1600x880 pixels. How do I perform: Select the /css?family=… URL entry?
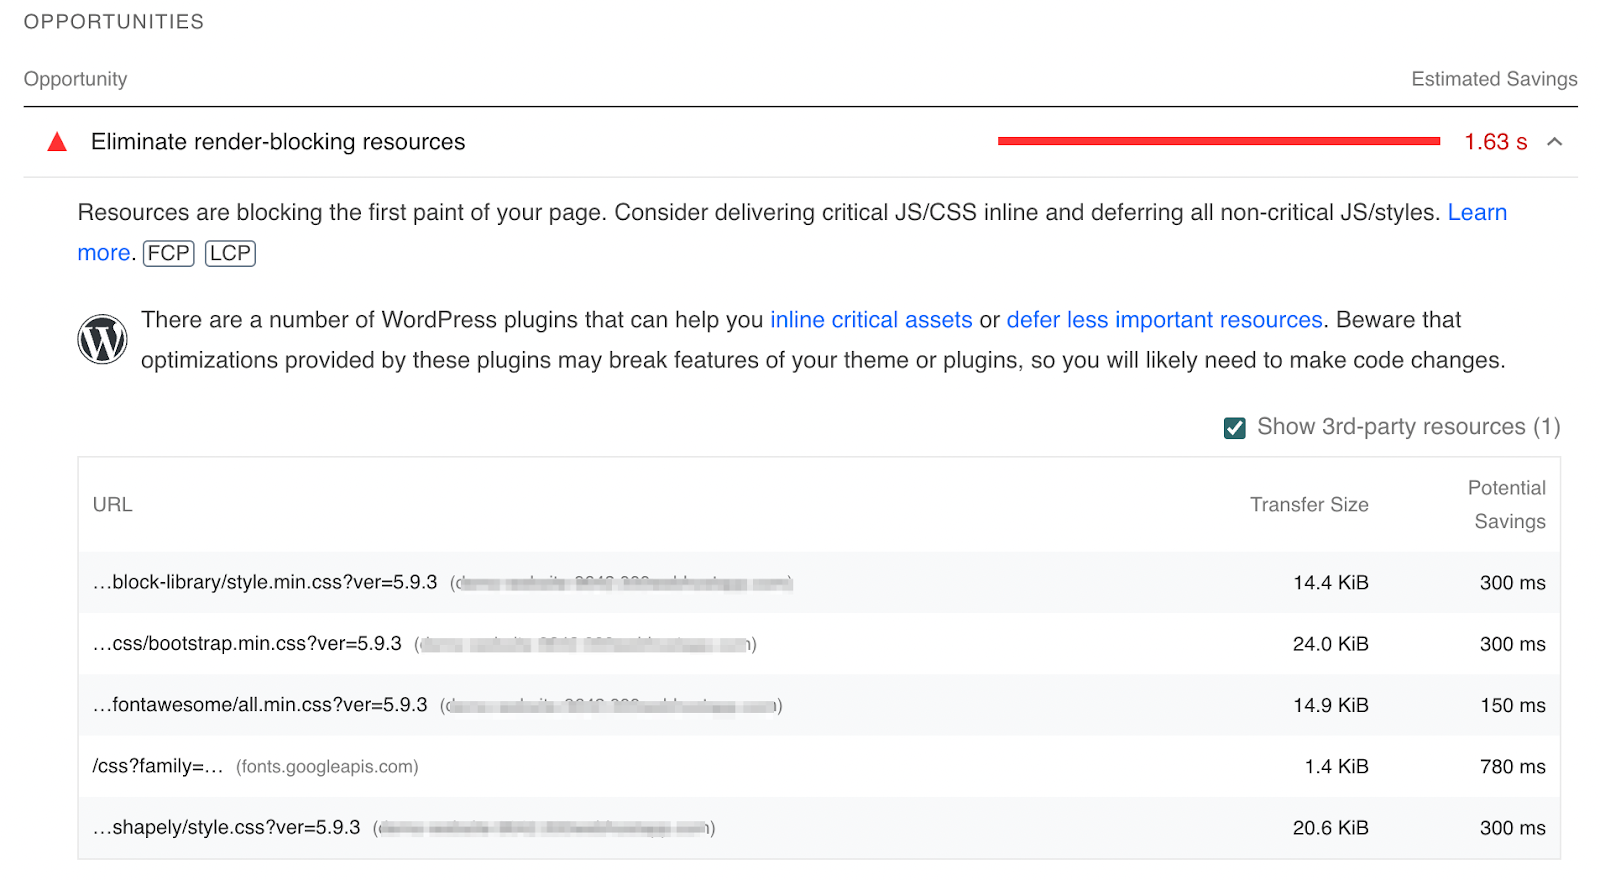tap(158, 766)
